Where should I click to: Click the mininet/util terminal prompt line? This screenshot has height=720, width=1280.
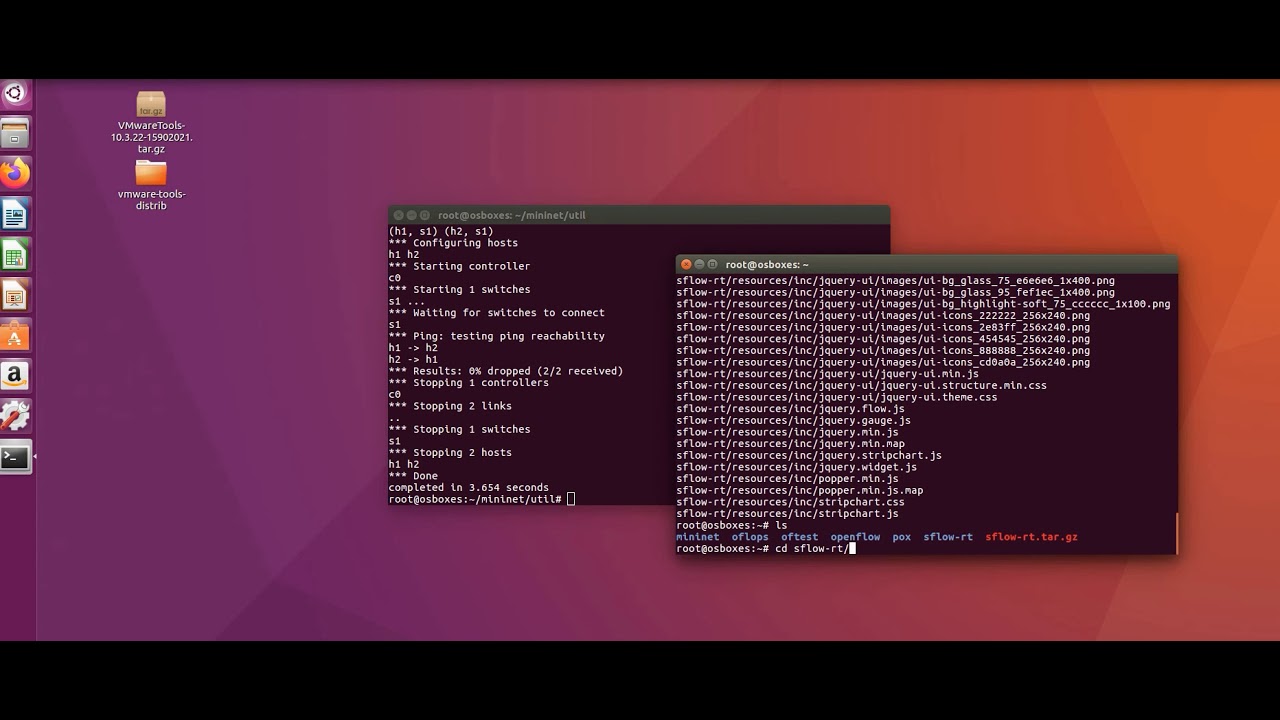tap(481, 499)
